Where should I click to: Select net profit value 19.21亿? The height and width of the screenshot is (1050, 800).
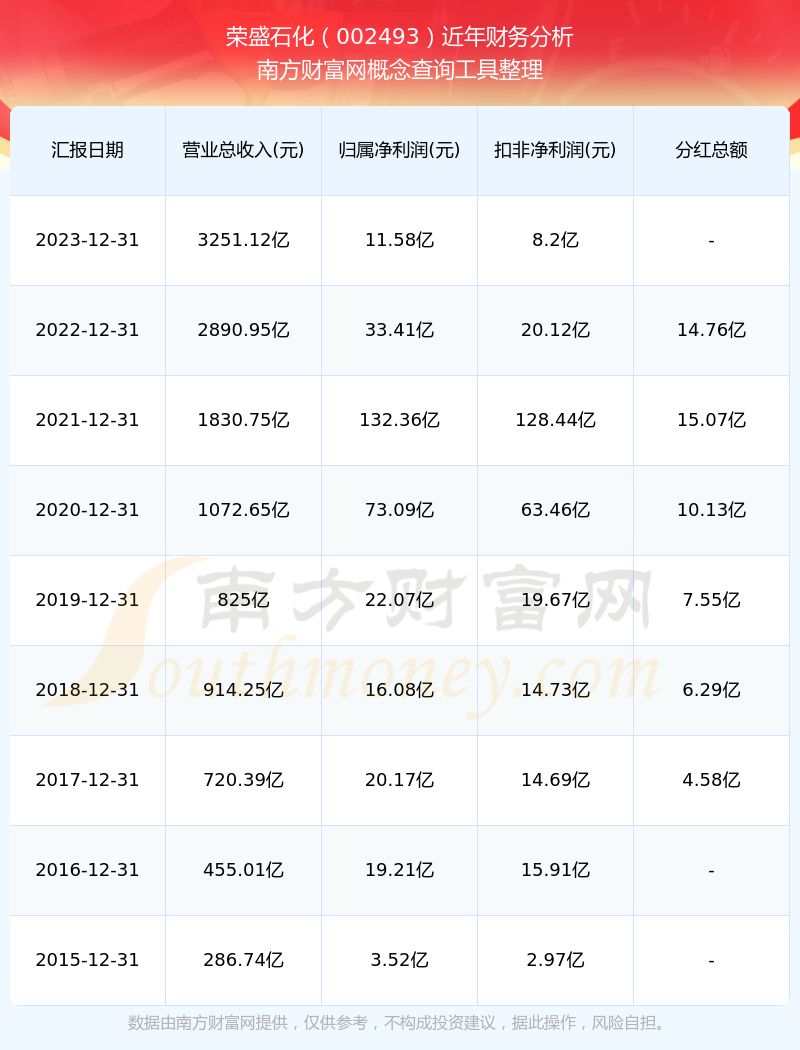click(x=400, y=871)
